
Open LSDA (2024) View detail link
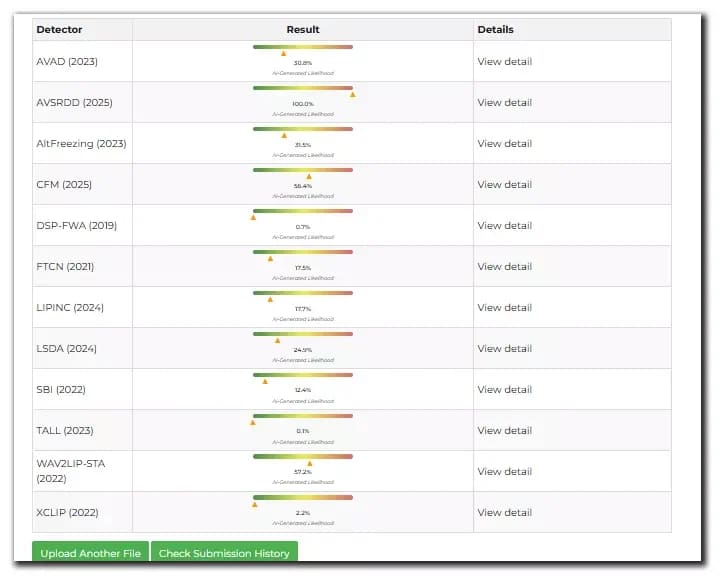[504, 349]
